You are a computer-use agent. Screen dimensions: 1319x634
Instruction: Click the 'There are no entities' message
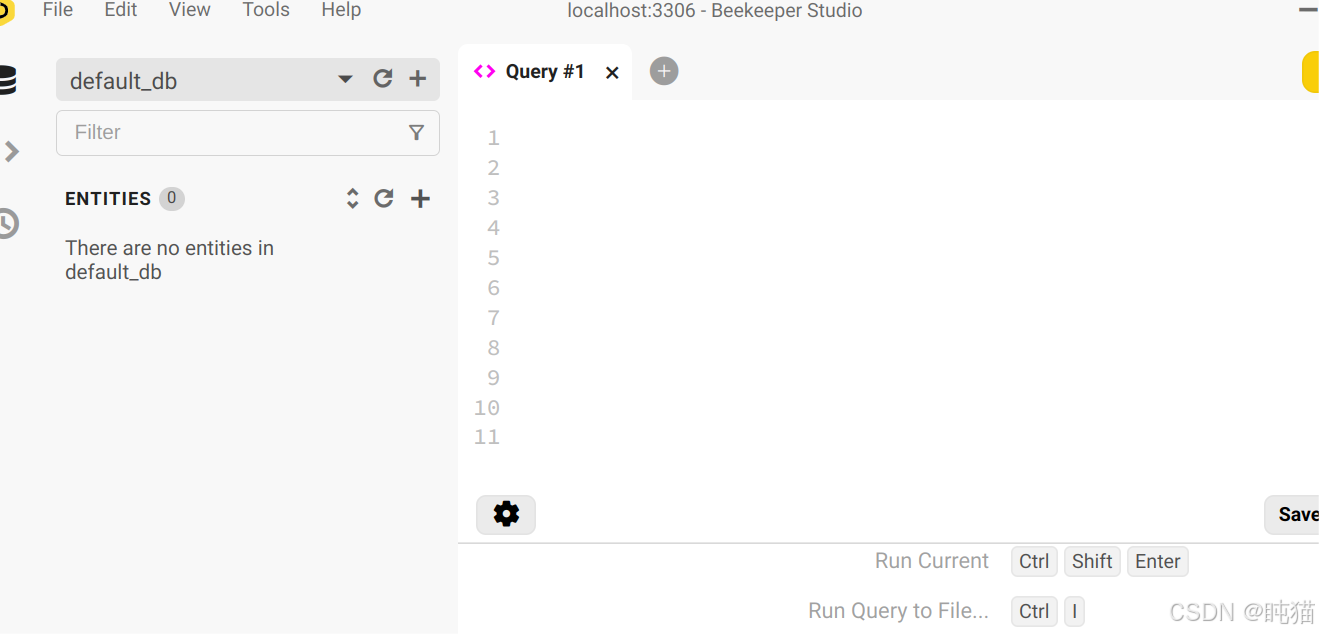pyautogui.click(x=169, y=260)
